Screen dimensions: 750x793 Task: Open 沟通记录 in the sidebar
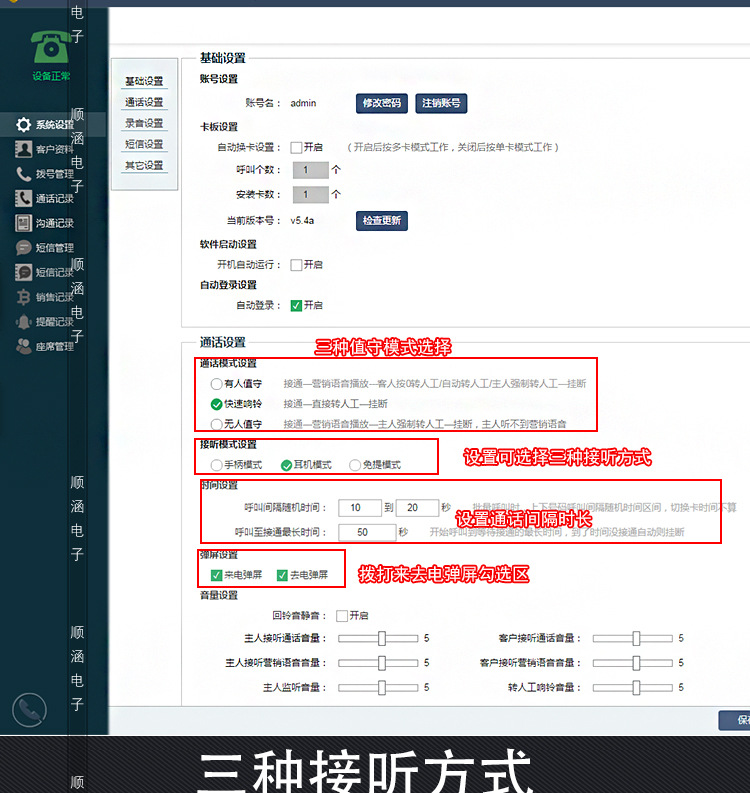pos(55,223)
